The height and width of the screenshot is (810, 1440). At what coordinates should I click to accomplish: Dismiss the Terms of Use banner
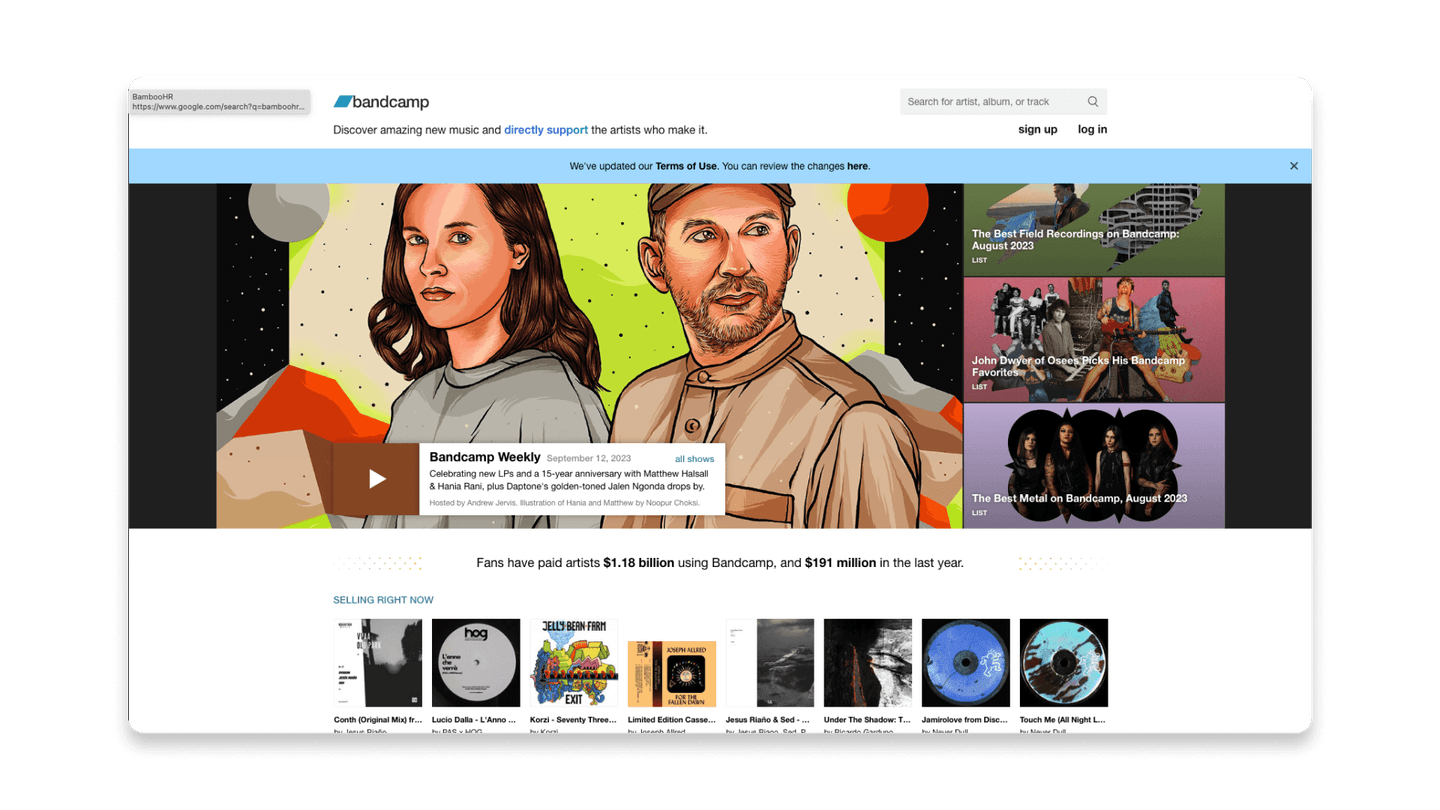(x=1294, y=166)
